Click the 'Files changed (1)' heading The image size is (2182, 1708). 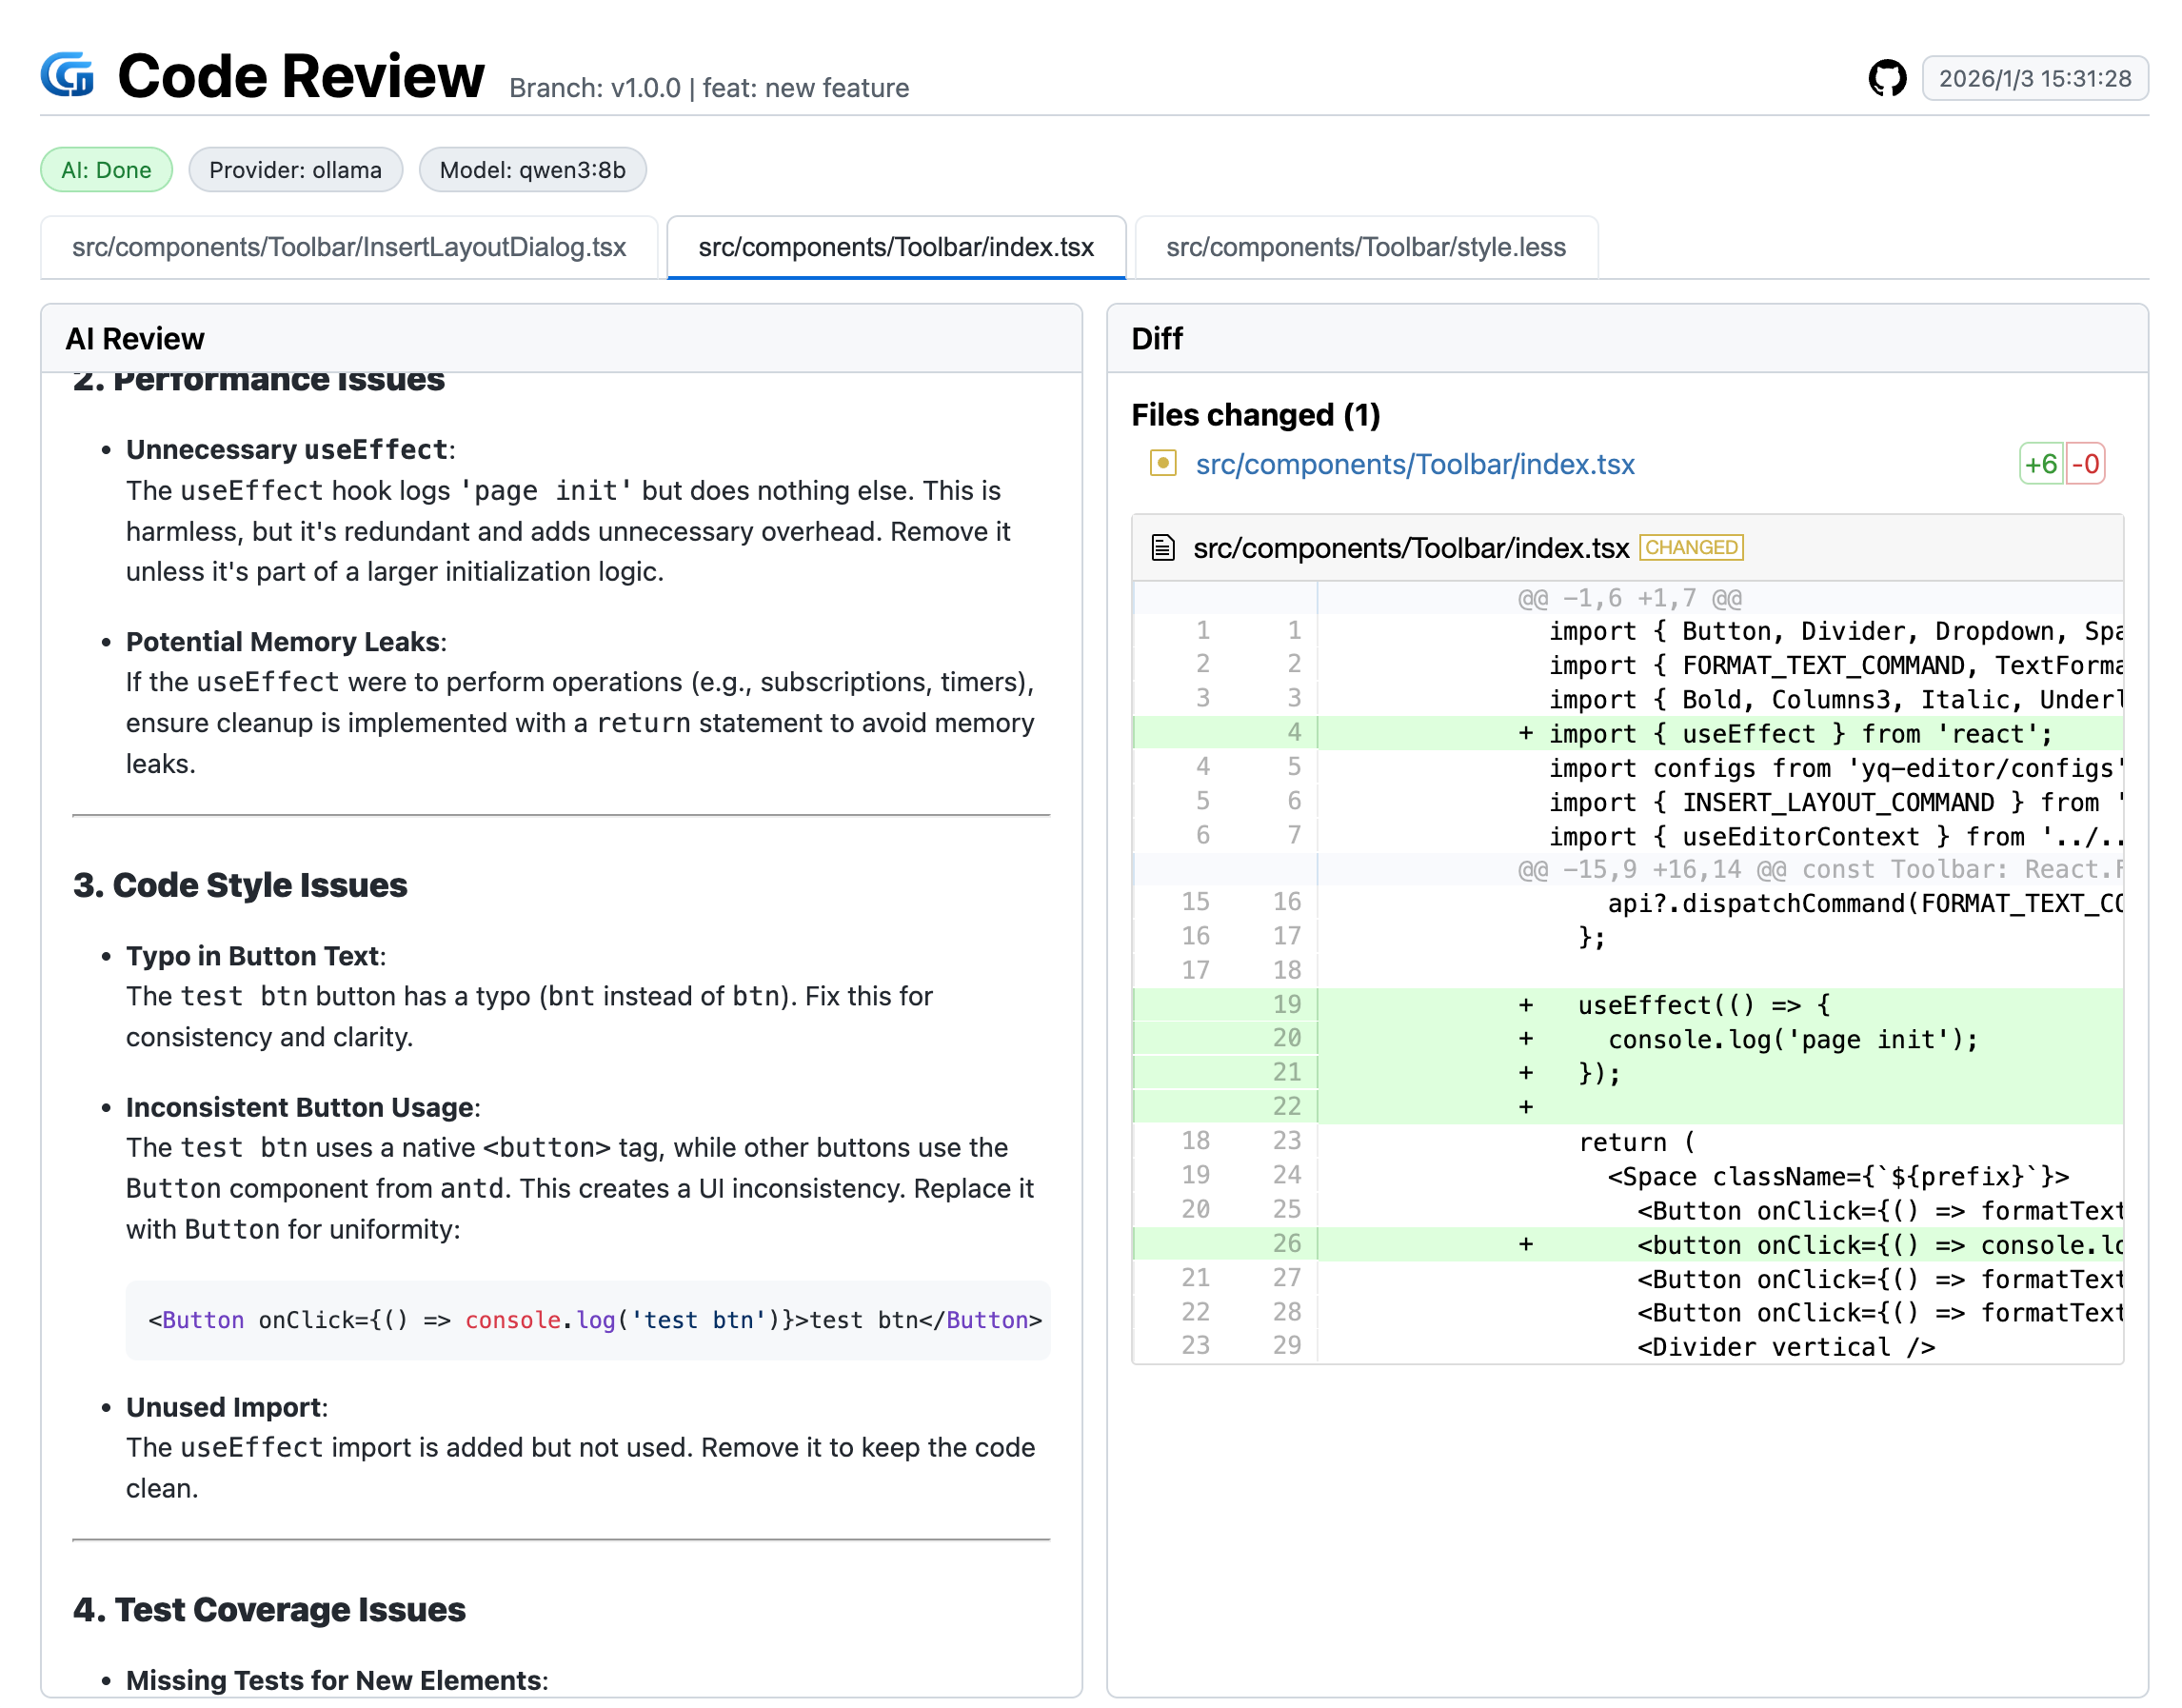click(1255, 414)
